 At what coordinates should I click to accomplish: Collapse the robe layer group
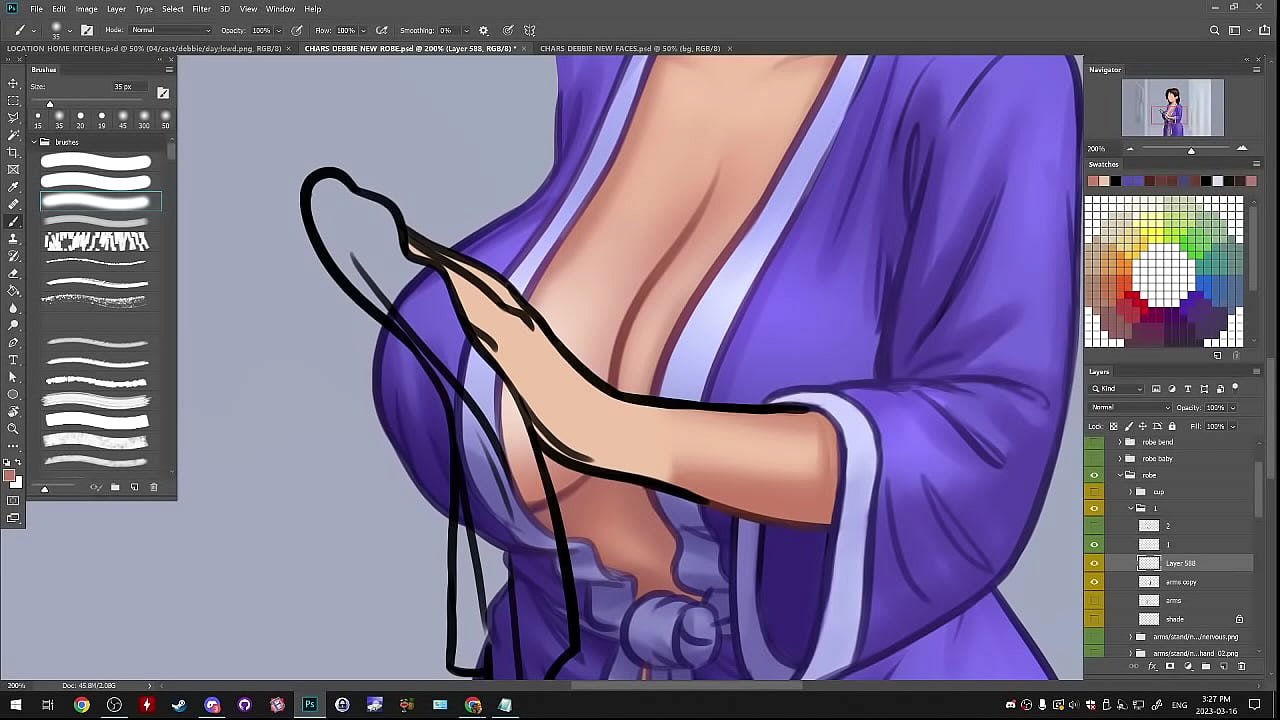tap(1119, 475)
